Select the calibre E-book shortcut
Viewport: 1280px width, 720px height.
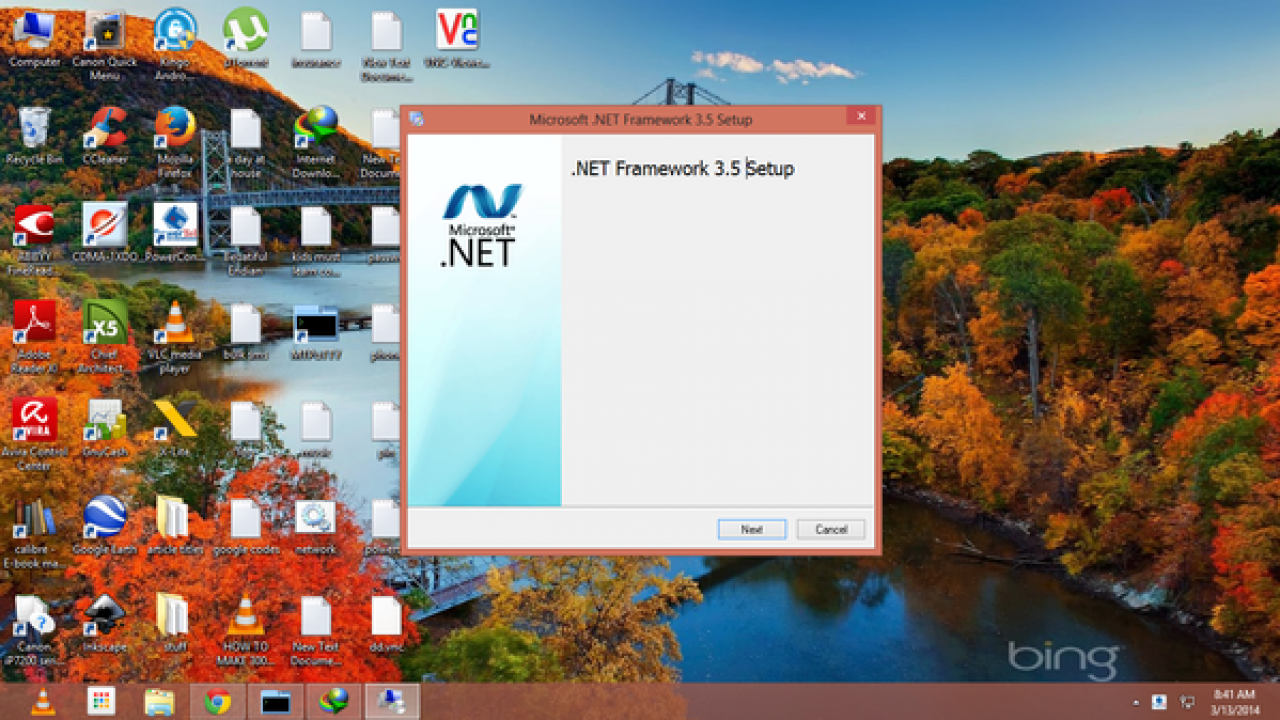click(x=35, y=534)
